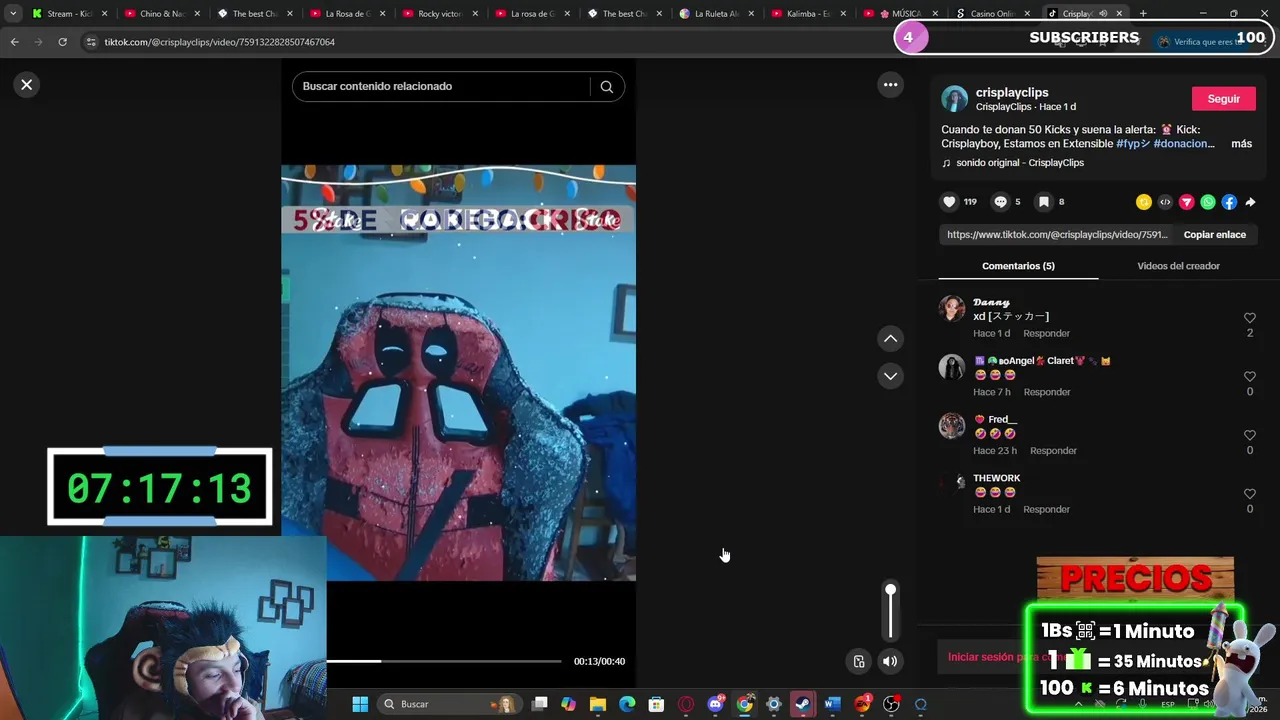Like Angel Claret's comment heart
Viewport: 1280px width, 720px height.
pyautogui.click(x=1249, y=377)
